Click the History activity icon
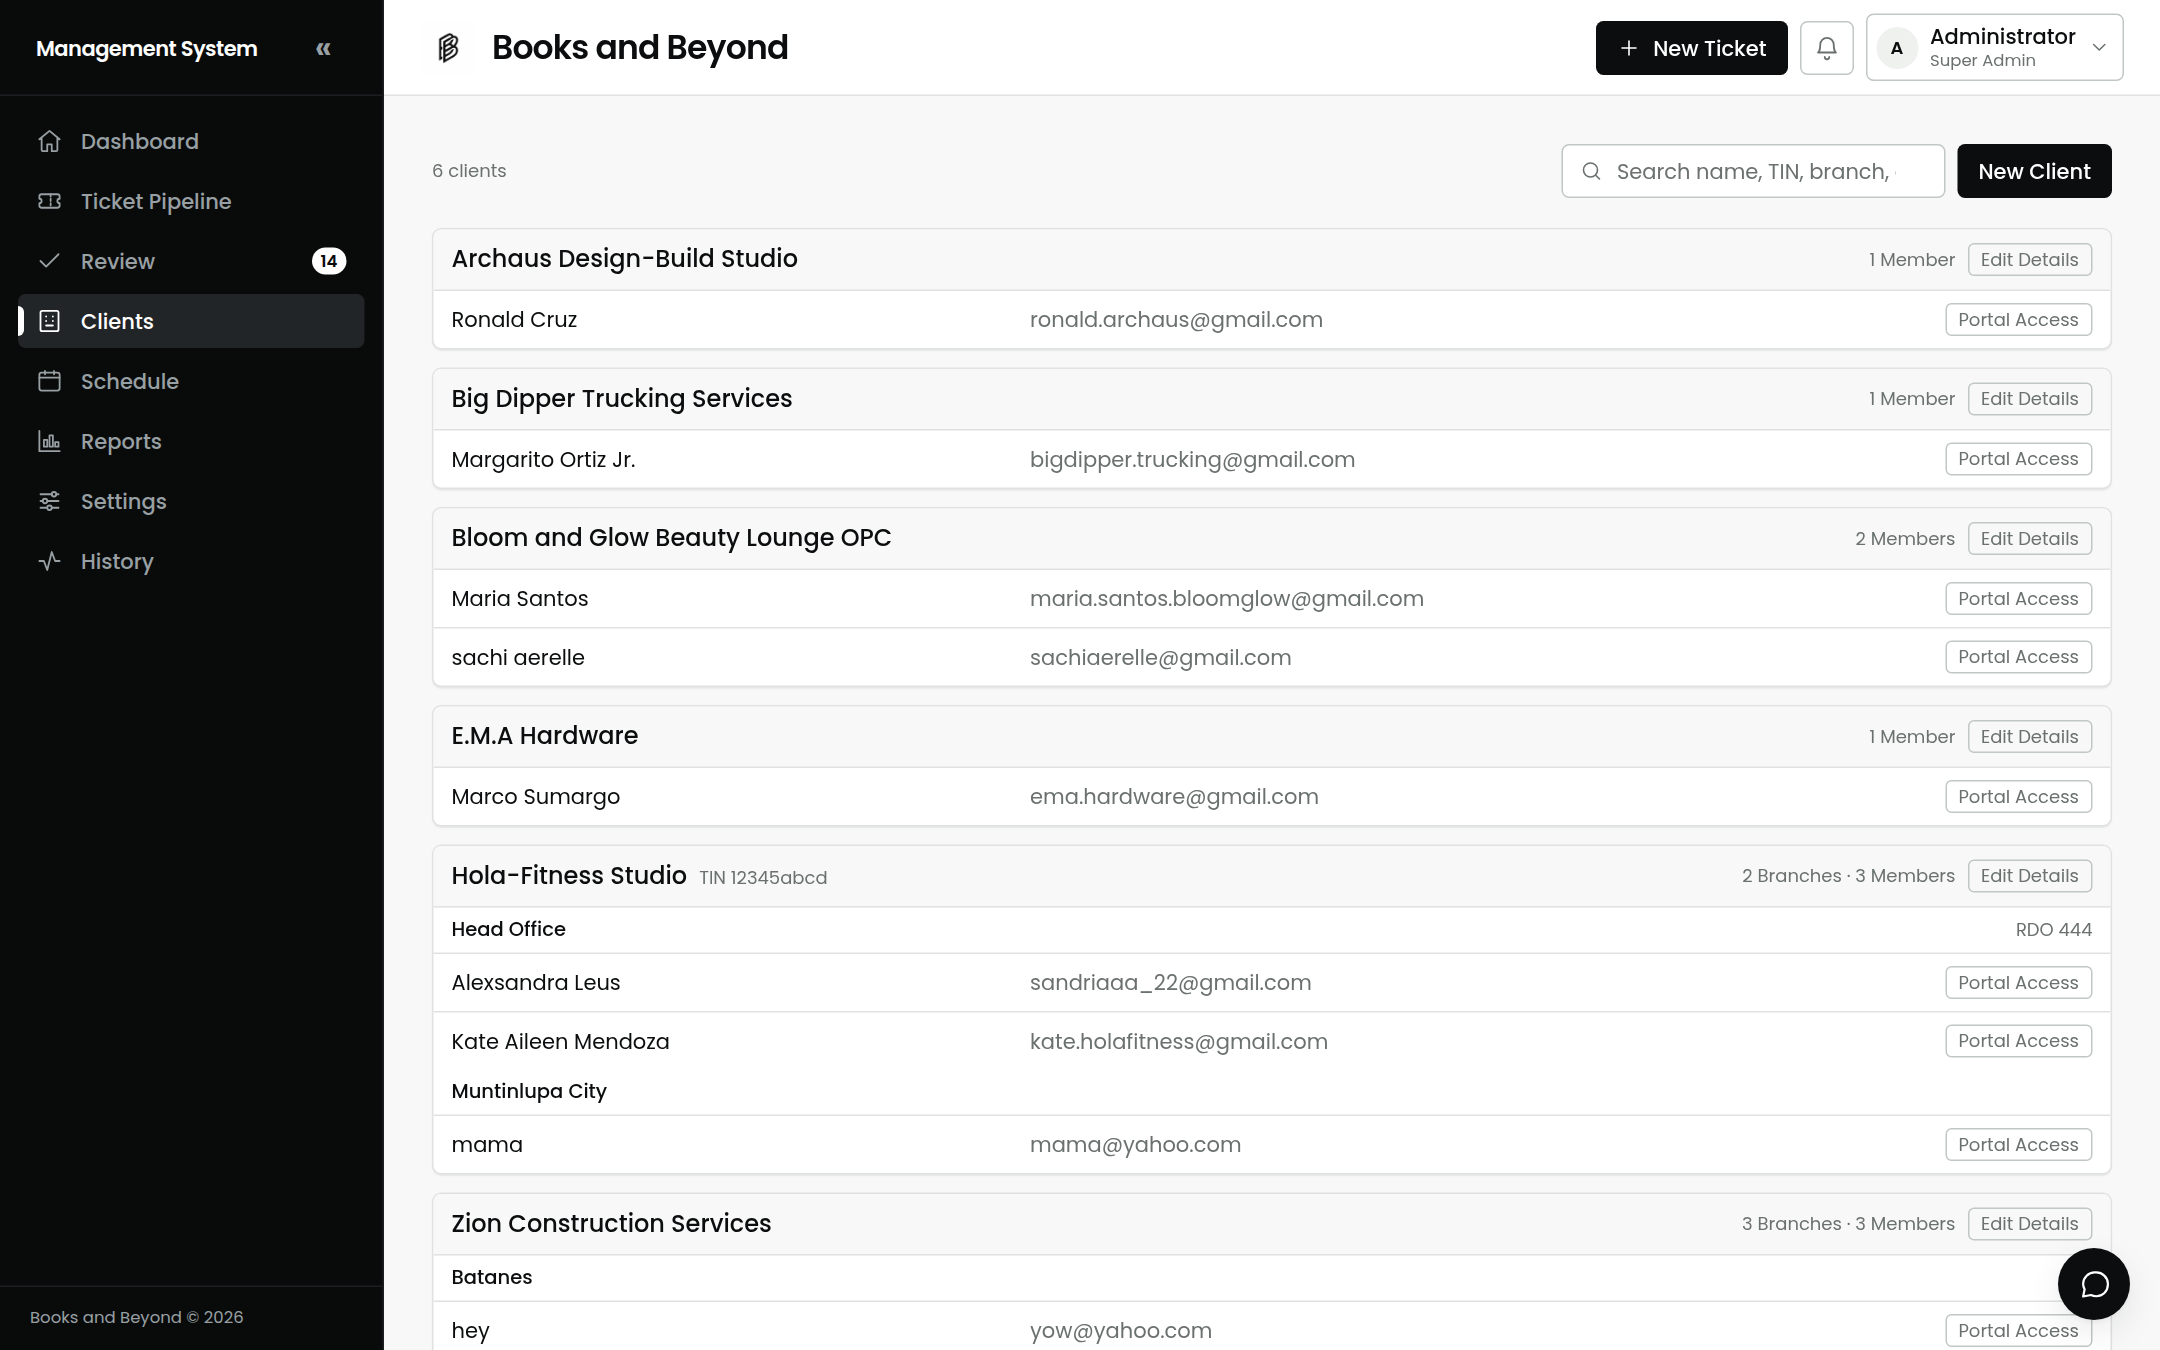This screenshot has width=2160, height=1350. point(49,561)
